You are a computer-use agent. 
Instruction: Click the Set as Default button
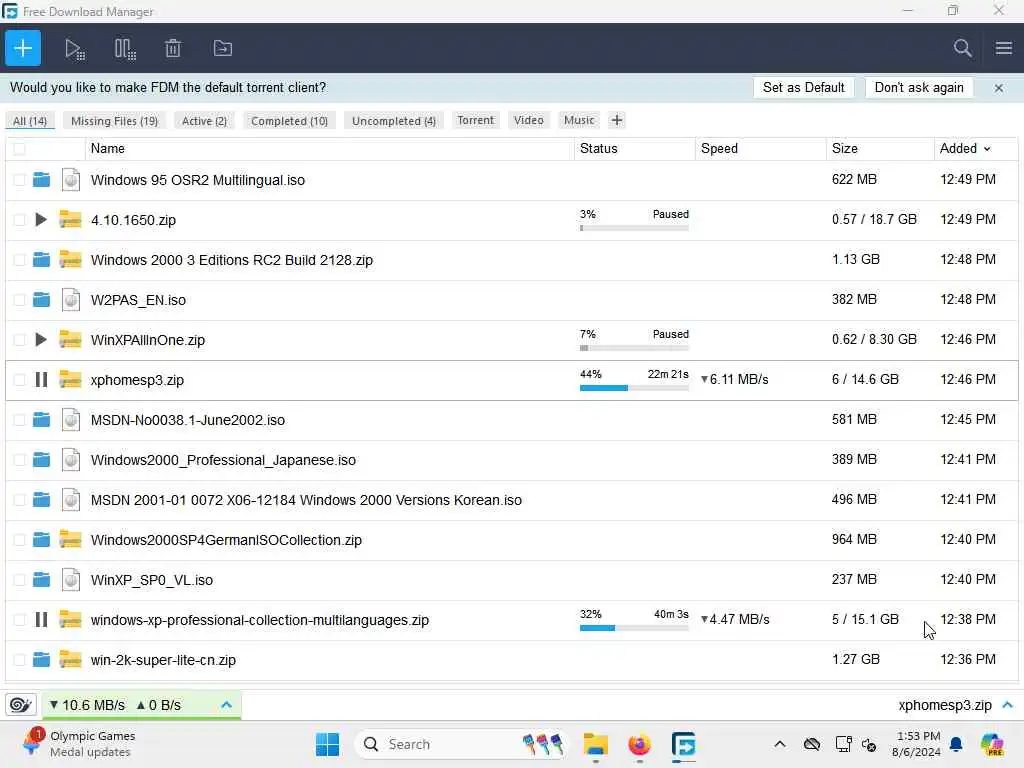tap(803, 88)
